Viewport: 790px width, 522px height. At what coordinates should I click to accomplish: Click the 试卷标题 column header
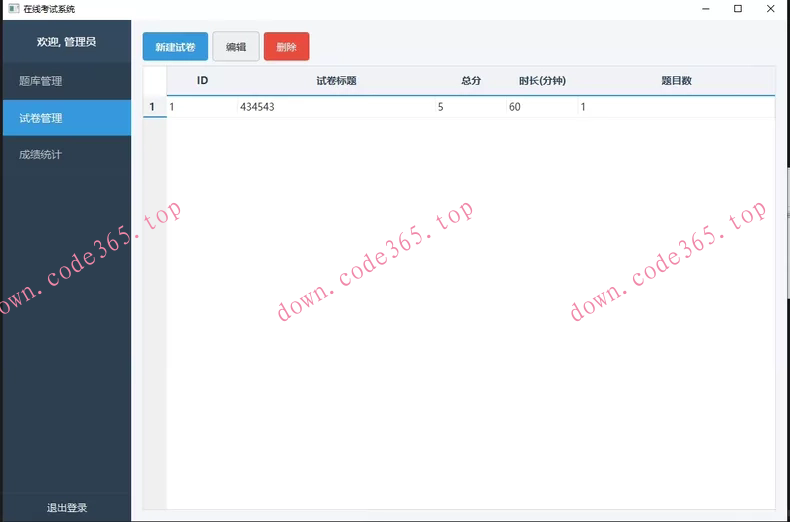[x=336, y=81]
